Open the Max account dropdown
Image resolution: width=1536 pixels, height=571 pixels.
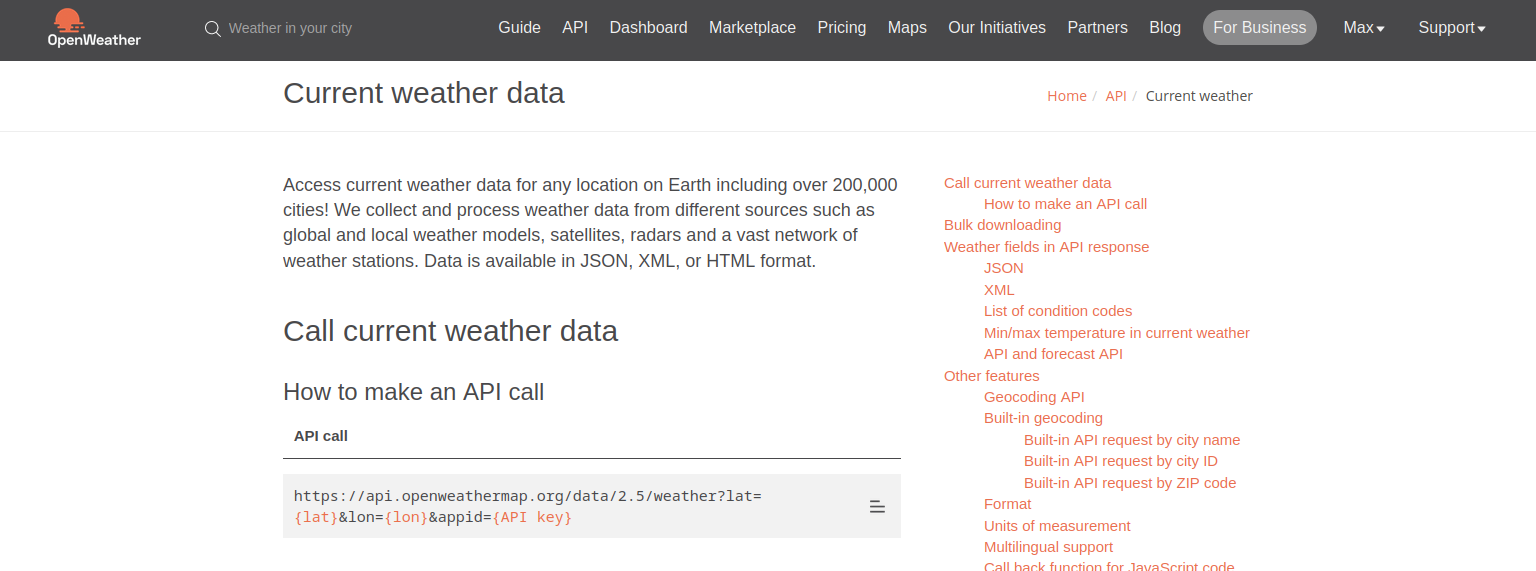pos(1363,28)
